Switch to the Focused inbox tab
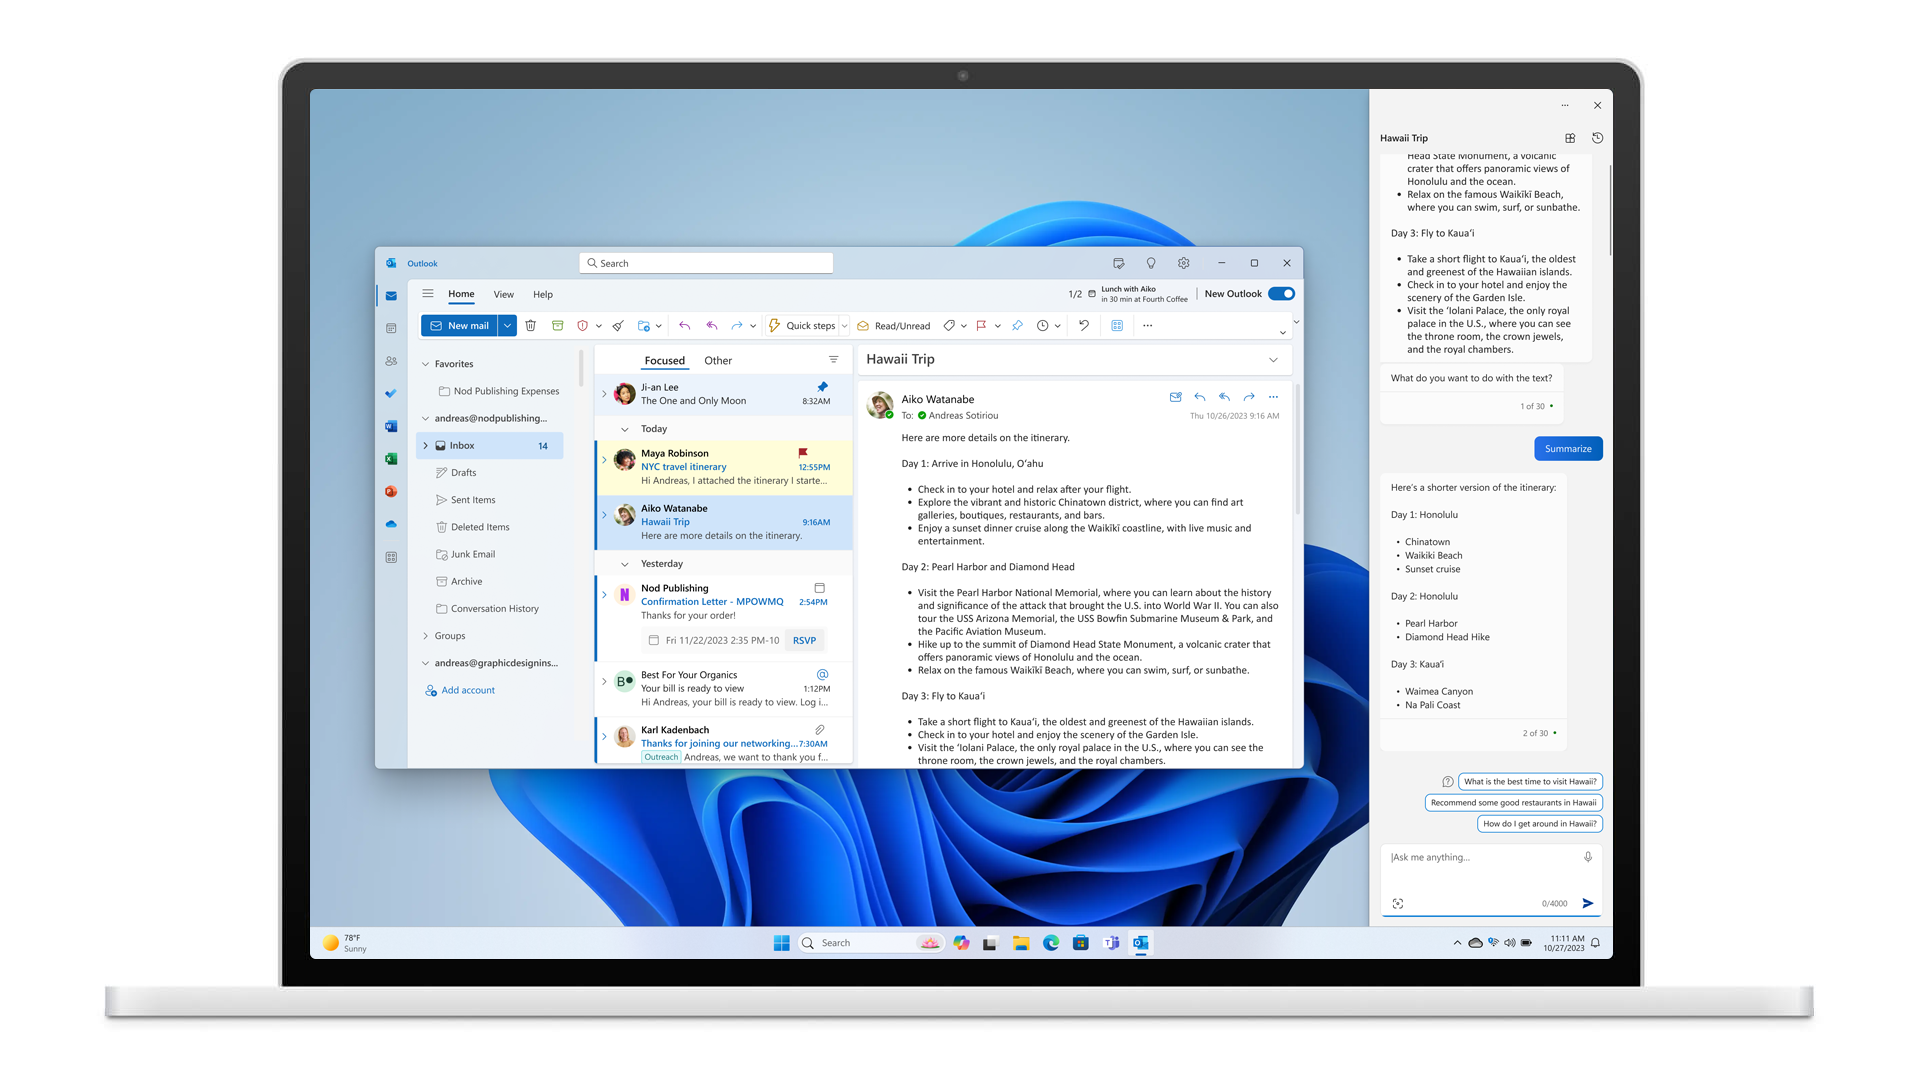 665,361
